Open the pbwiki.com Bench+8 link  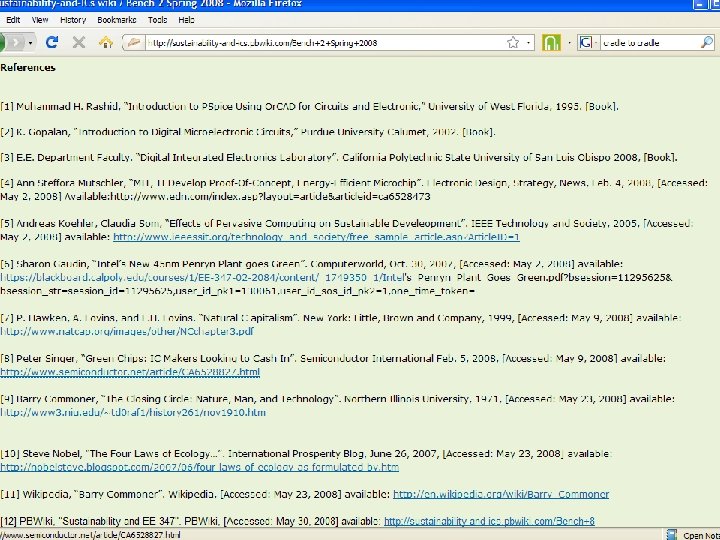pyautogui.click(x=489, y=521)
